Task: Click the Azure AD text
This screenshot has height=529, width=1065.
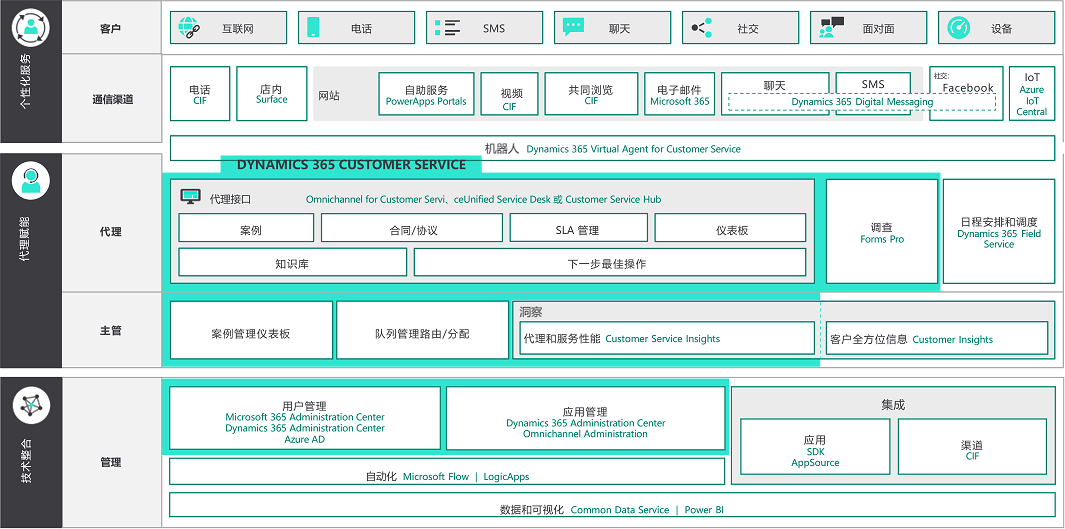Action: click(x=305, y=439)
